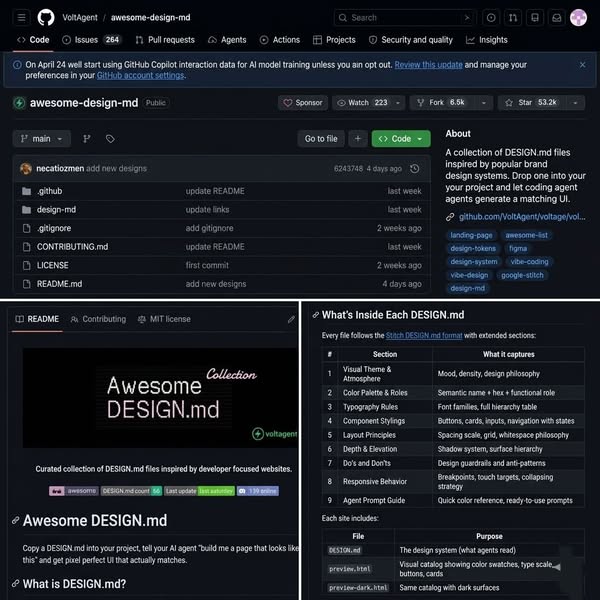Open the Stitch DESIGN.md format link
The image size is (600, 600).
click(x=424, y=335)
